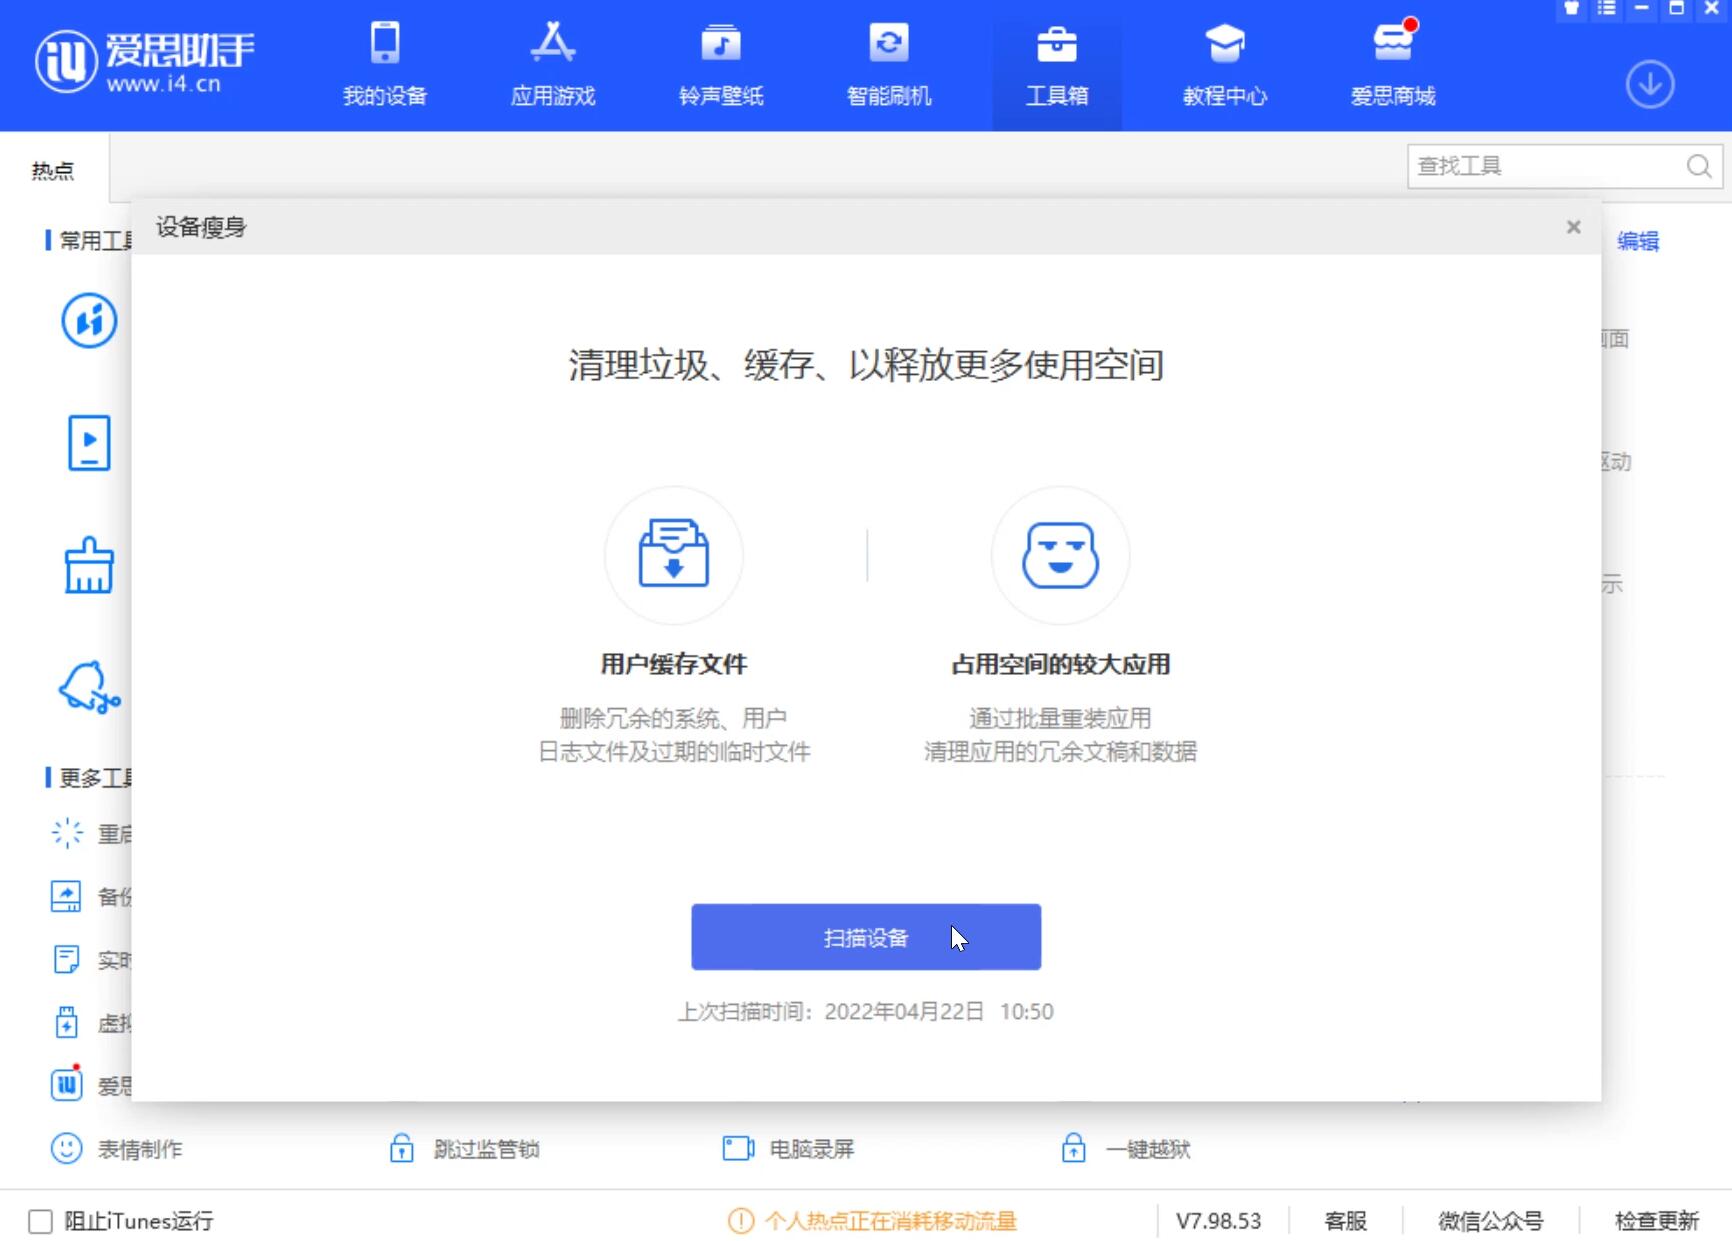Click the 爱思助手 logo
The height and width of the screenshot is (1241, 1732).
(x=145, y=62)
